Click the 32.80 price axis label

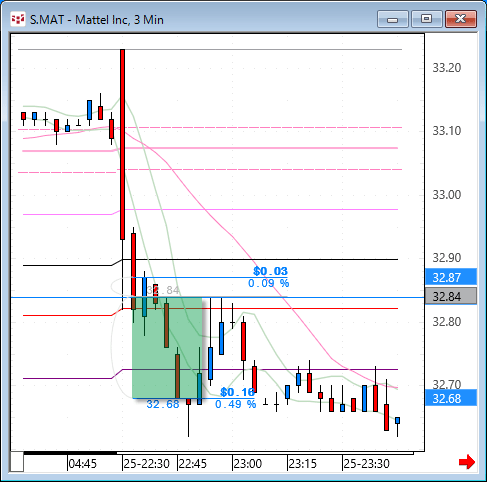click(447, 322)
